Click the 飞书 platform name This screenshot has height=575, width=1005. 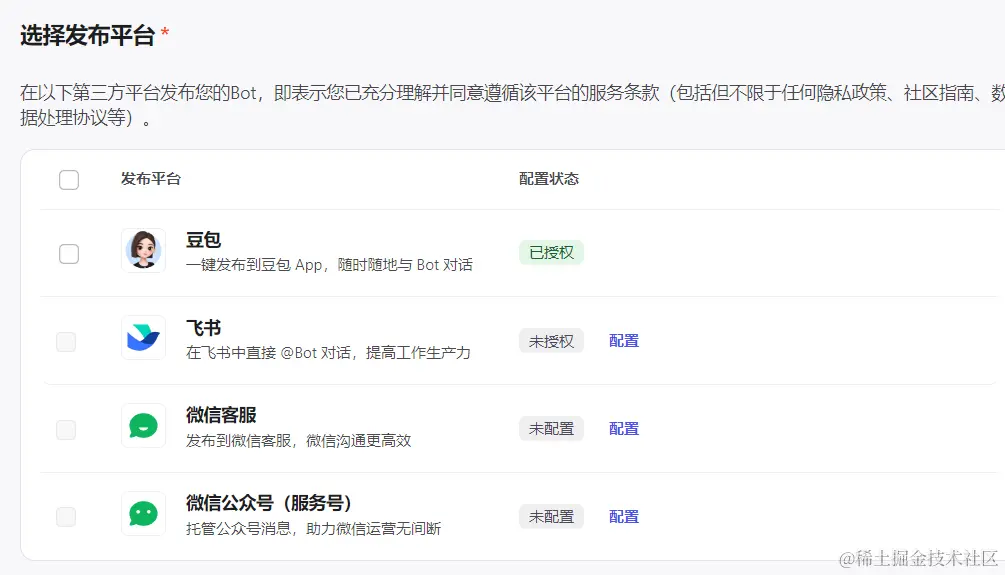click(x=204, y=328)
